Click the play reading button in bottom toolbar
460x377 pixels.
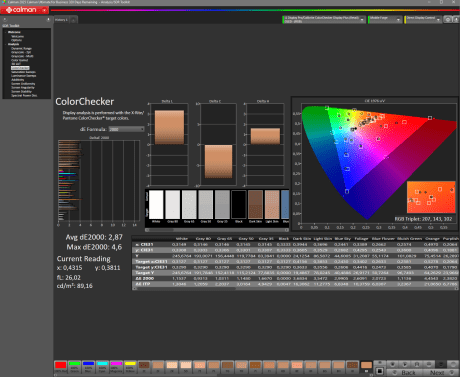click(x=405, y=364)
